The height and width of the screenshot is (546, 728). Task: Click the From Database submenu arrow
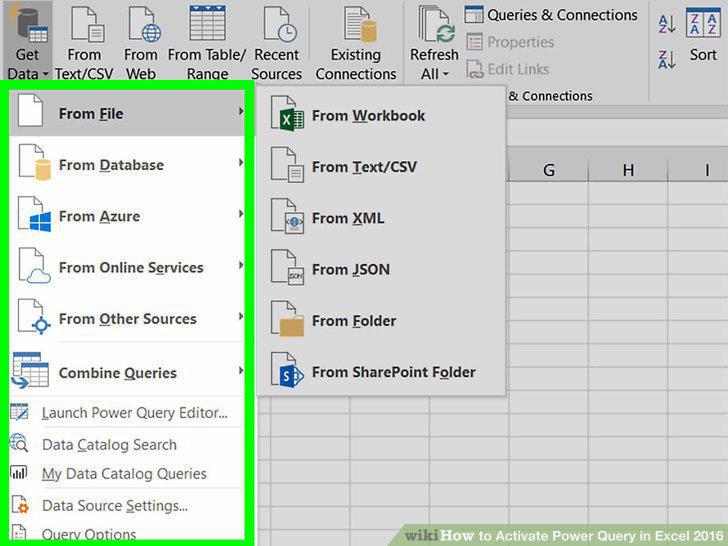tap(240, 162)
